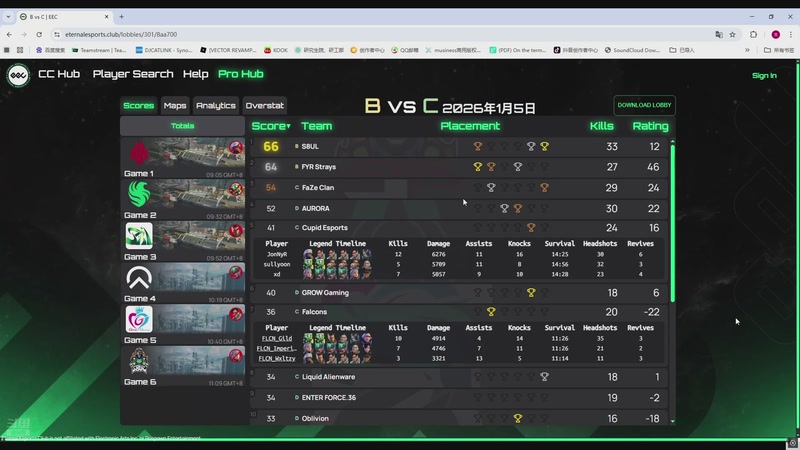This screenshot has height=450, width=800.
Task: Go back with the browser back arrow
Action: click(x=9, y=34)
